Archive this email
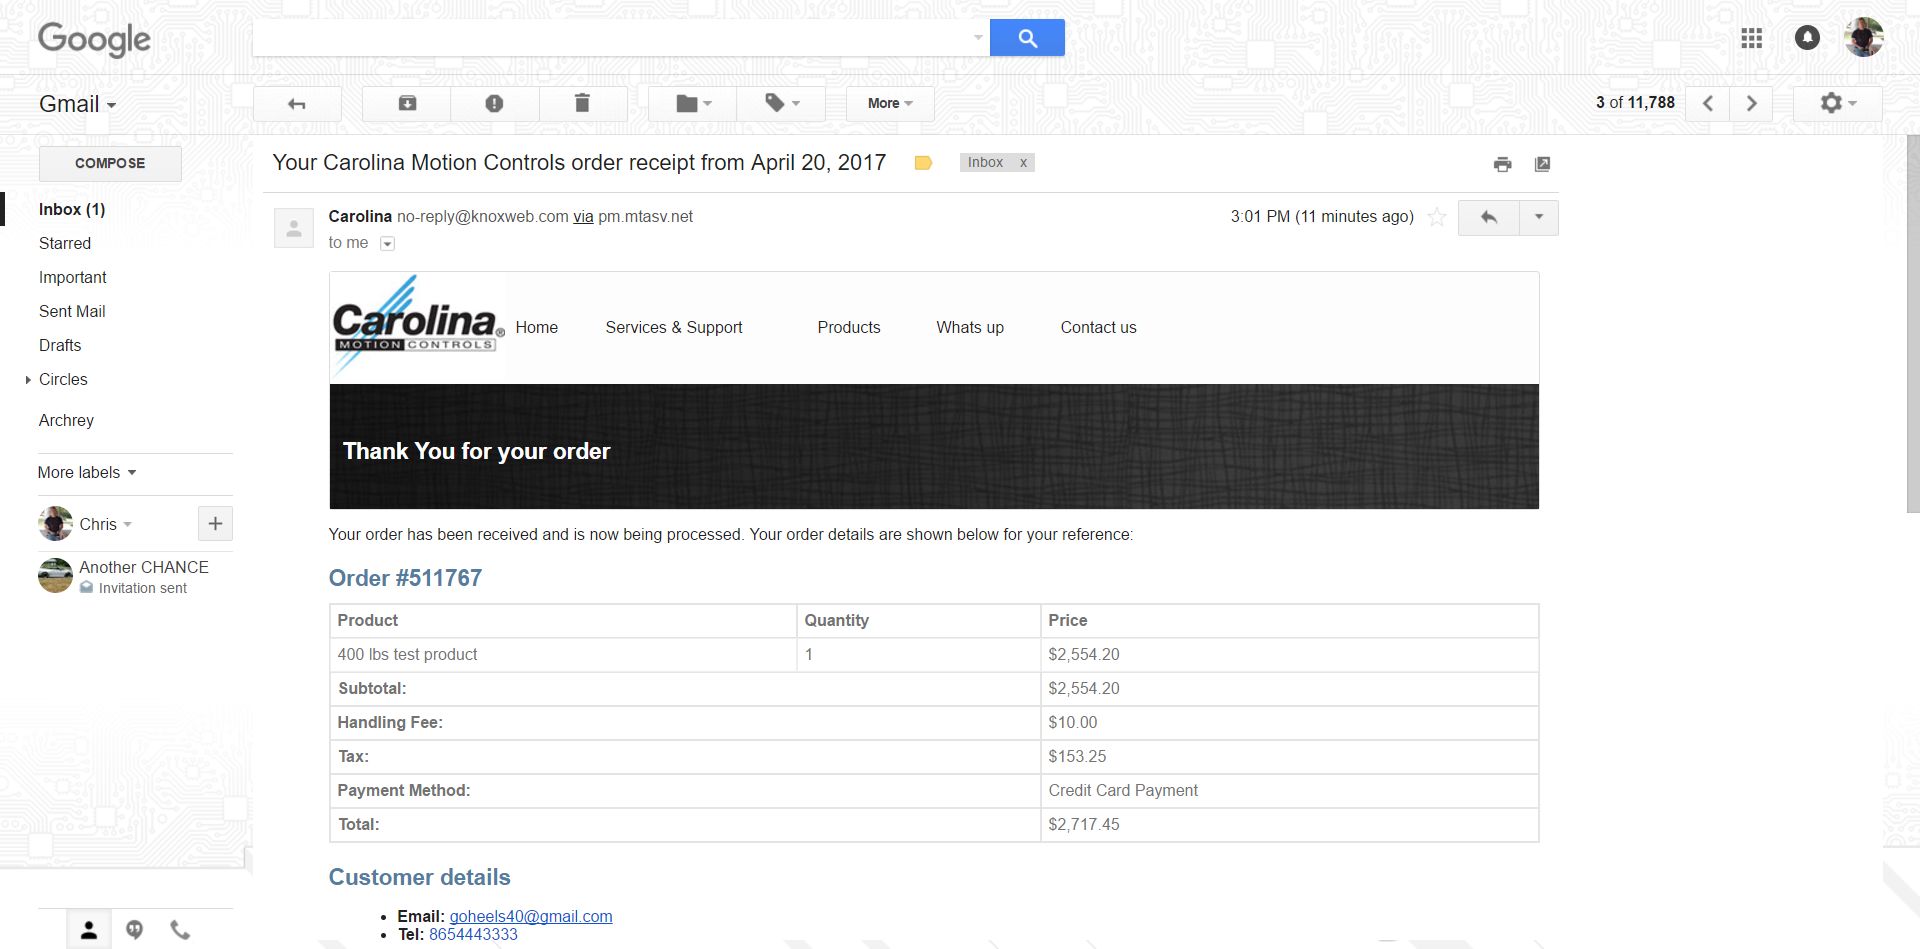This screenshot has height=949, width=1920. (x=407, y=103)
